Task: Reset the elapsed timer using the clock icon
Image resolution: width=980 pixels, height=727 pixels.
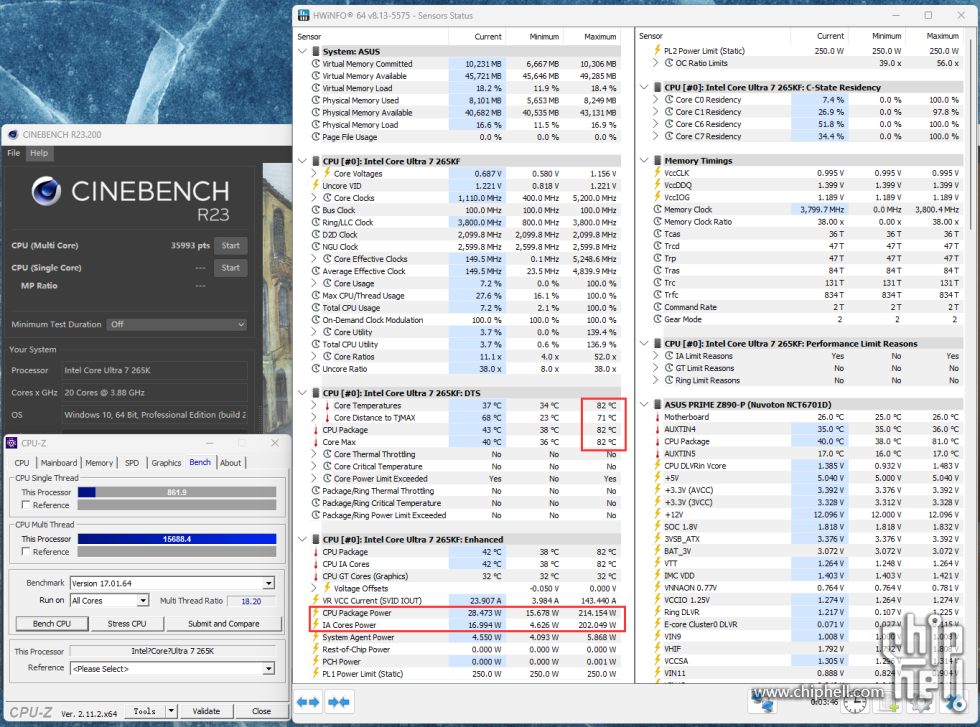Action: 854,703
